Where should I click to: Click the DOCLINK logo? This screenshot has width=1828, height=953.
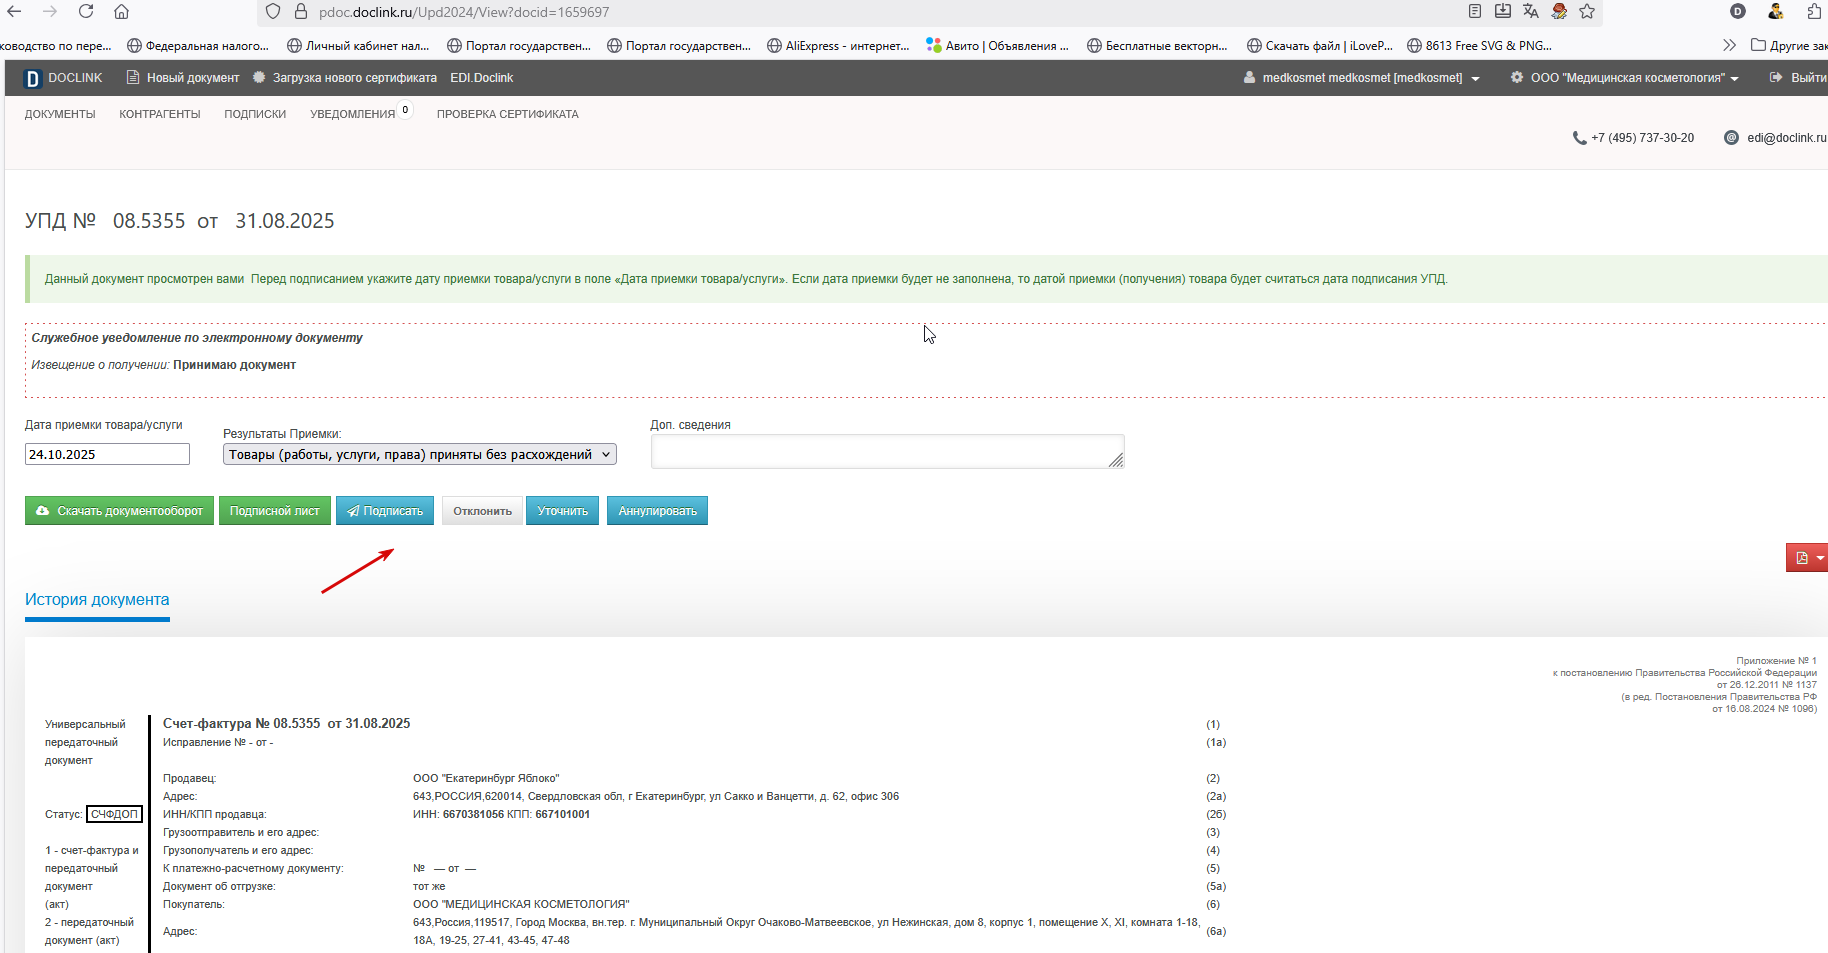[x=63, y=78]
